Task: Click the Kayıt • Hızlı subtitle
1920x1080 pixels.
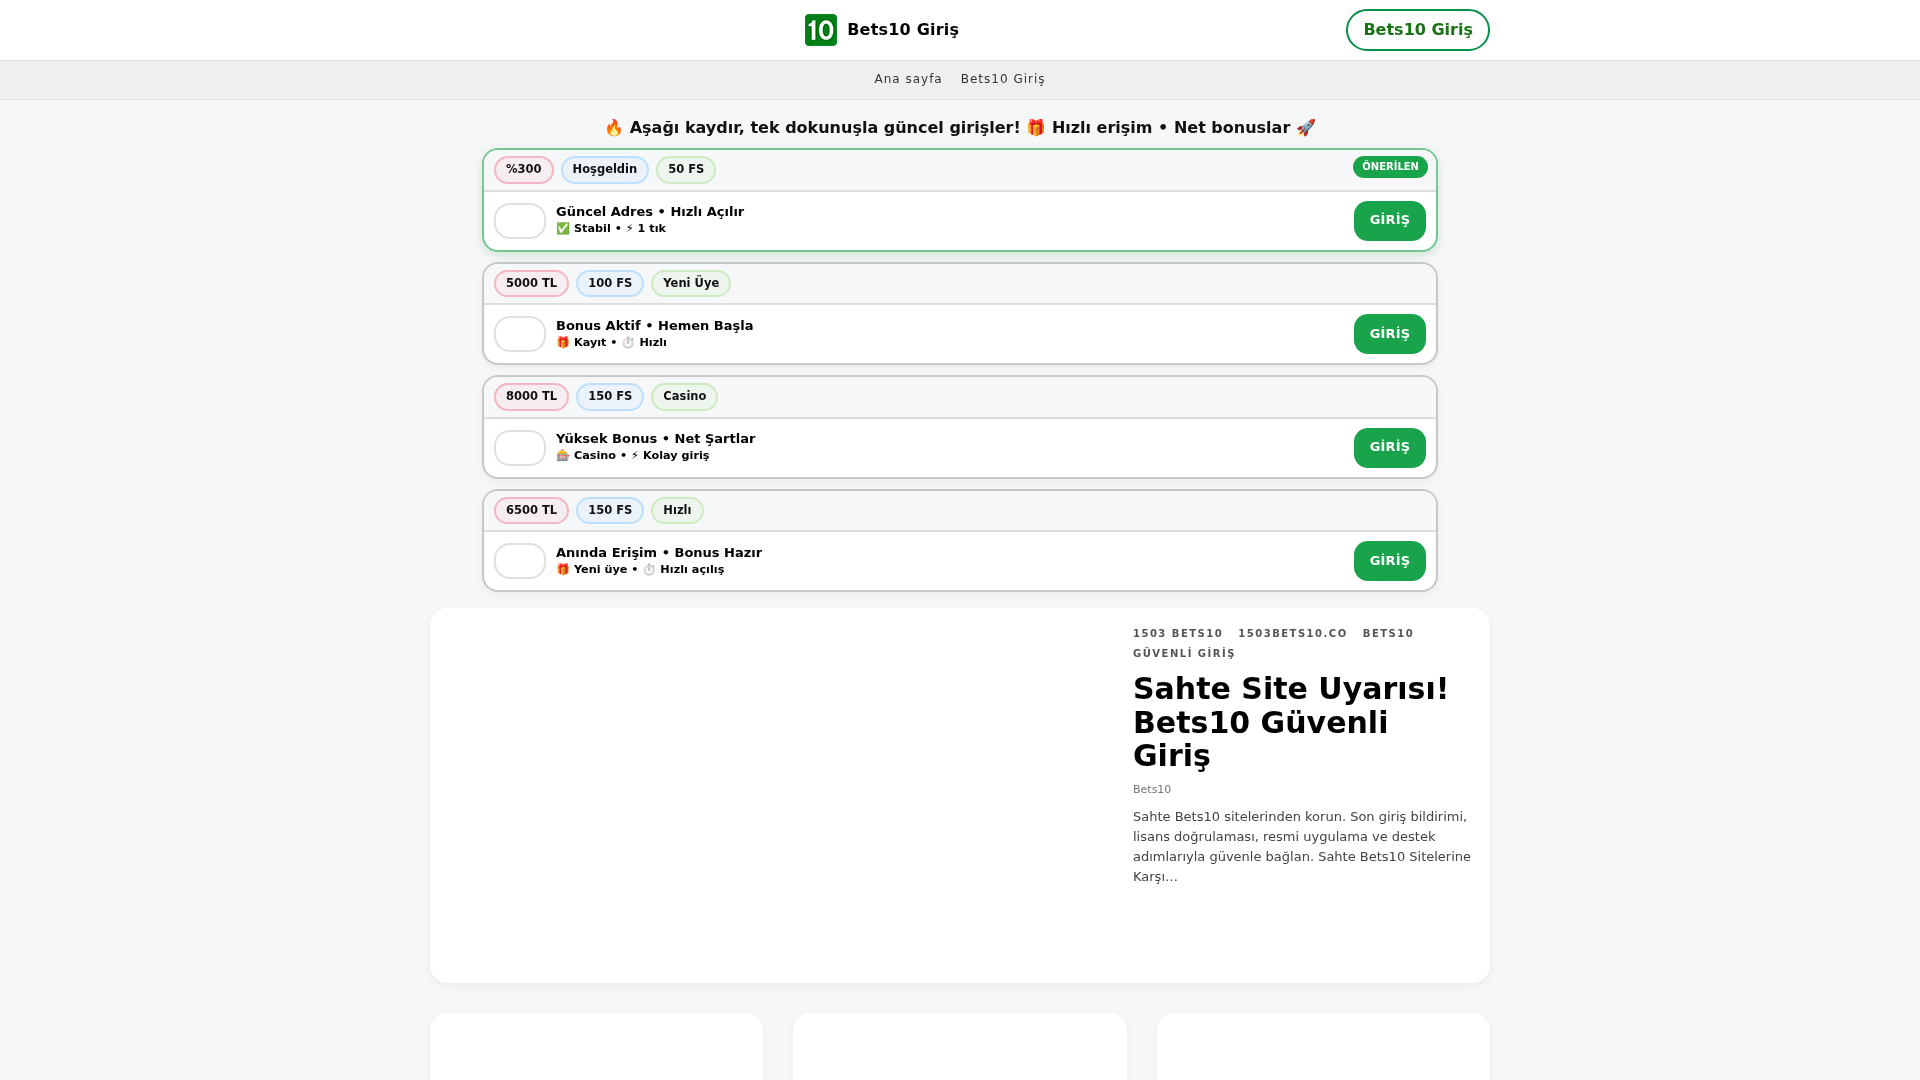Action: (611, 343)
